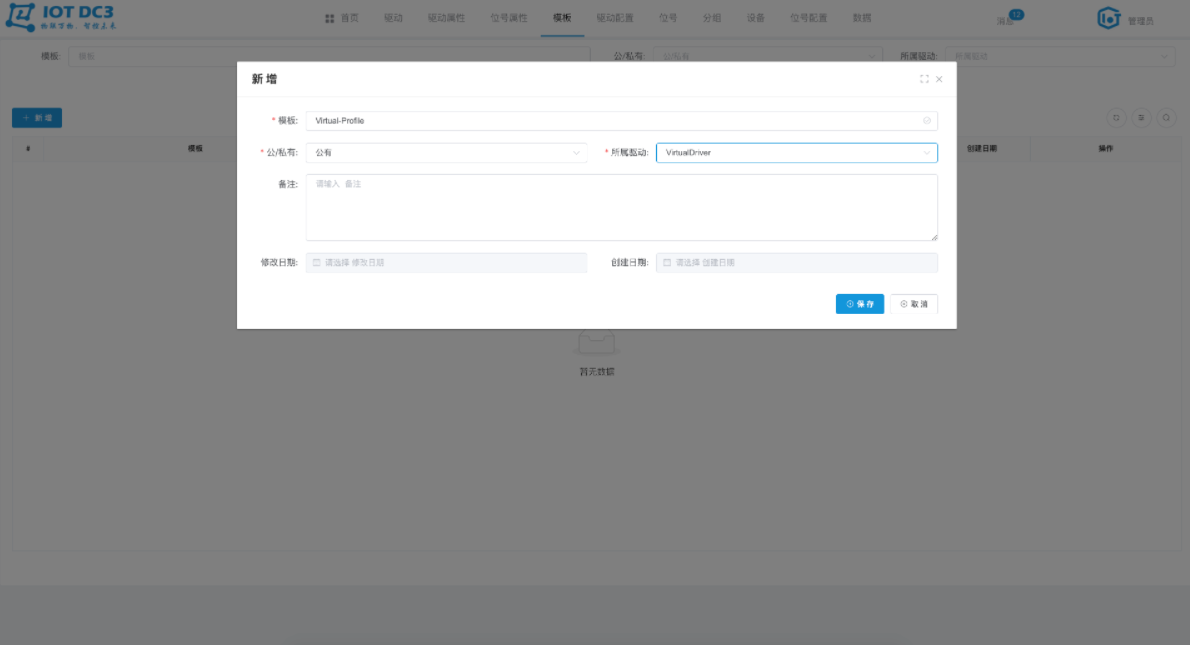Click the calendar icon in 修改日期 field
The width and height of the screenshot is (1190, 645).
(x=316, y=263)
